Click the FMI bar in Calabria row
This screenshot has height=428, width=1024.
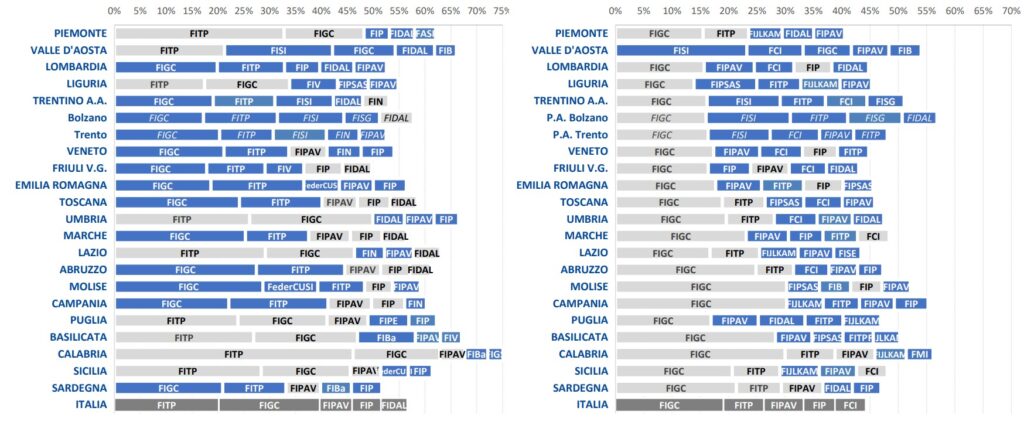920,354
